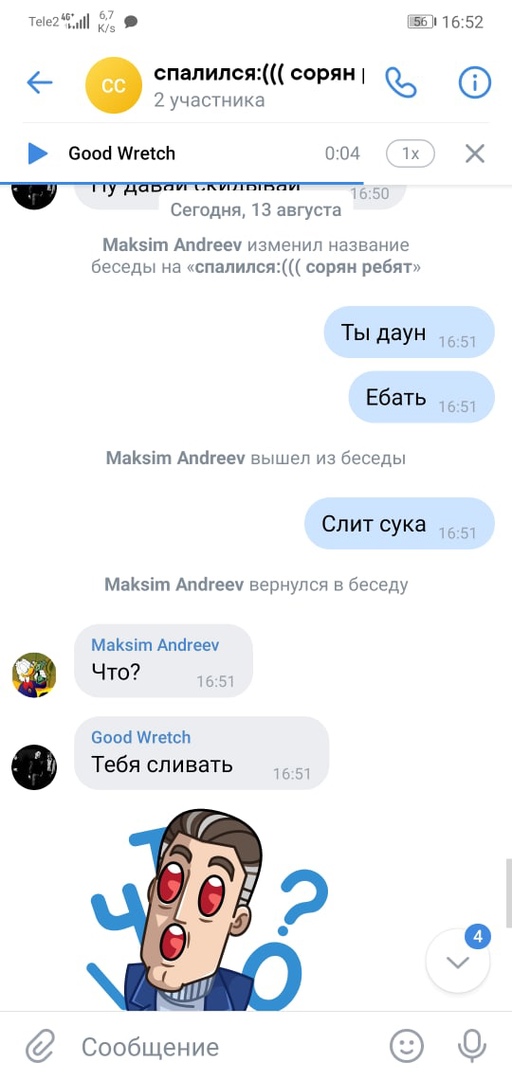The width and height of the screenshot is (512, 1080).
Task: Open the attachment paperclip menu
Action: point(40,1048)
